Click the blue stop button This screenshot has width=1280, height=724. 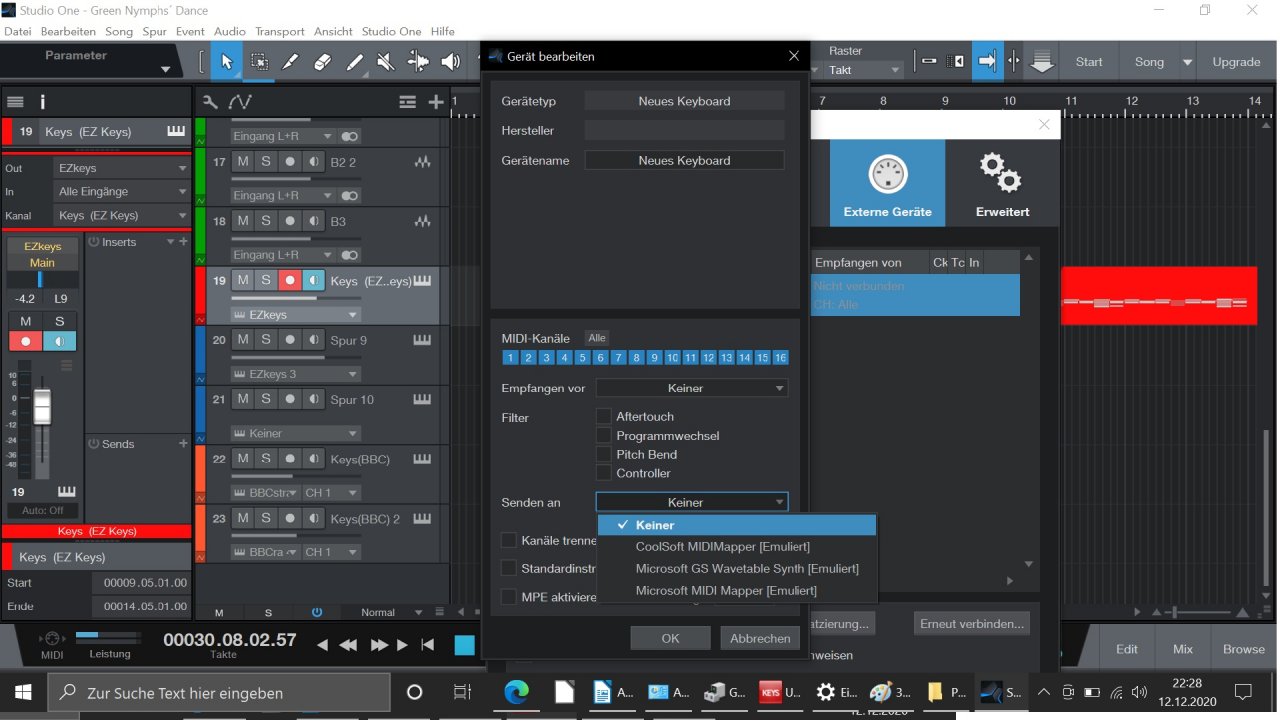465,645
